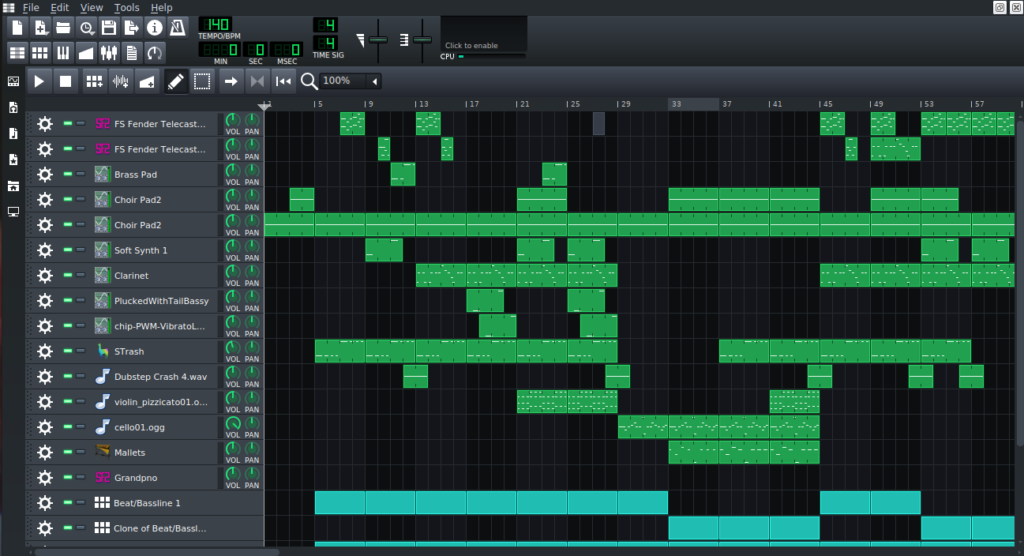Solo the Mallets track

80,452
